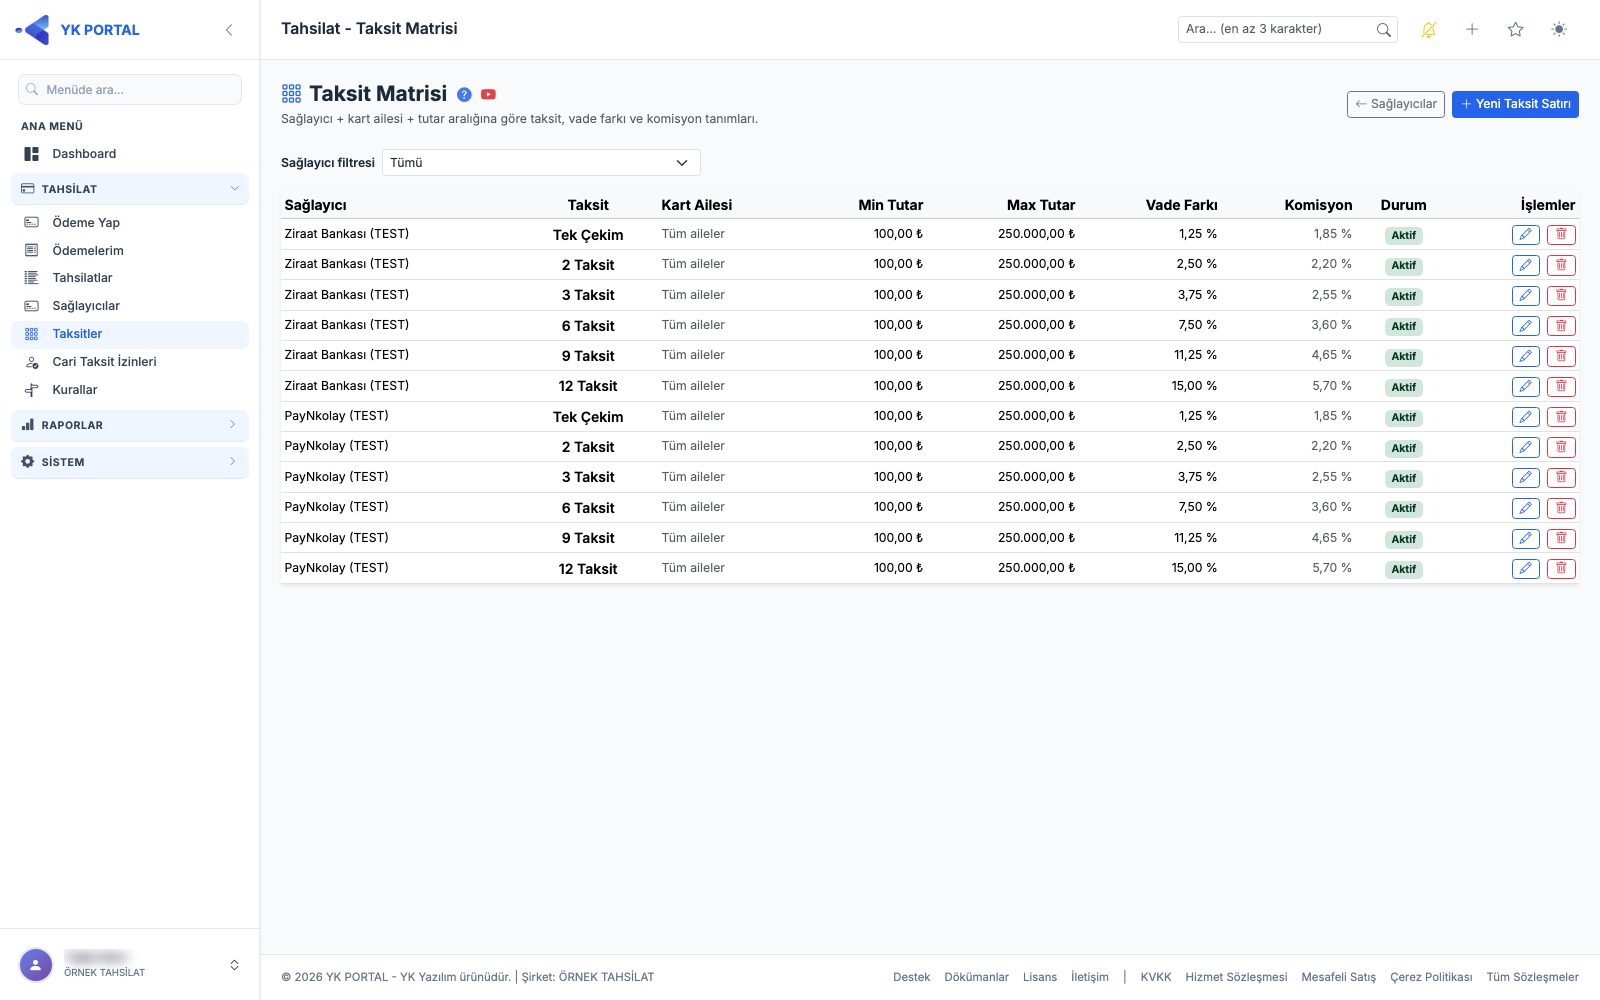Image resolution: width=1600 pixels, height=1000 pixels.
Task: Expand the RAPORLAR menu section
Action: tap(130, 425)
